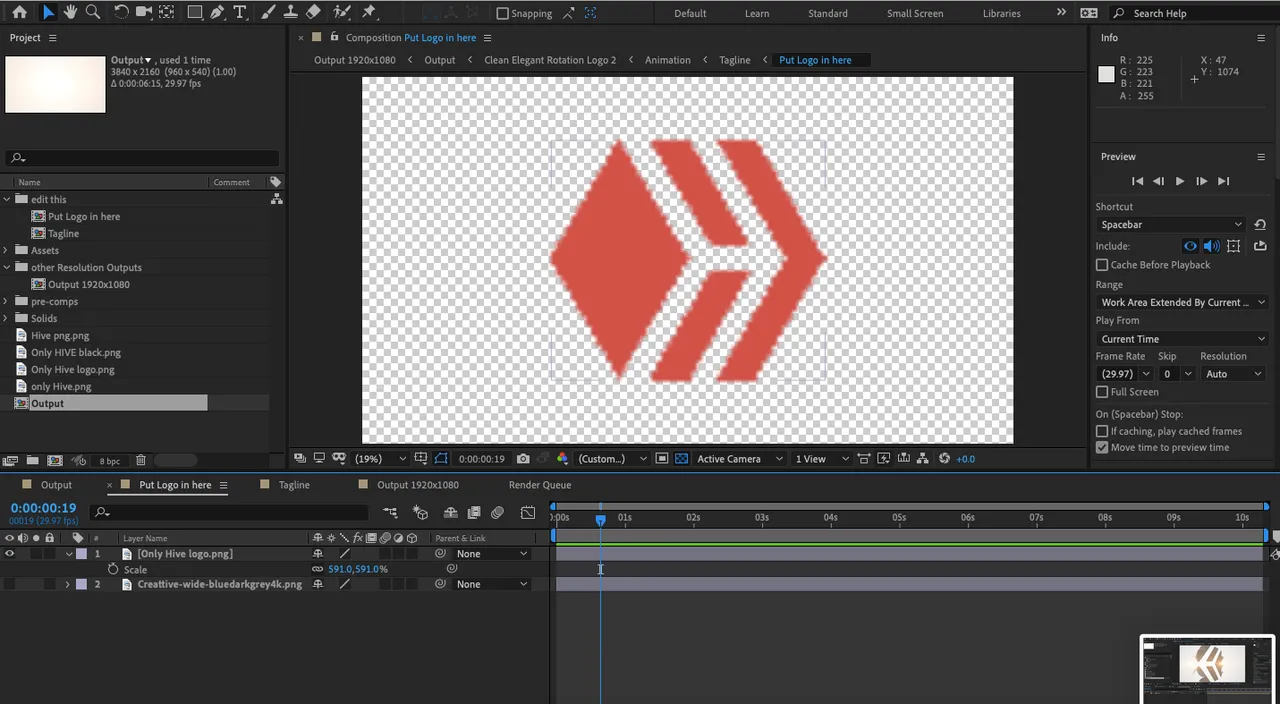
Task: Enable the Snapping checkbox
Action: click(x=503, y=13)
